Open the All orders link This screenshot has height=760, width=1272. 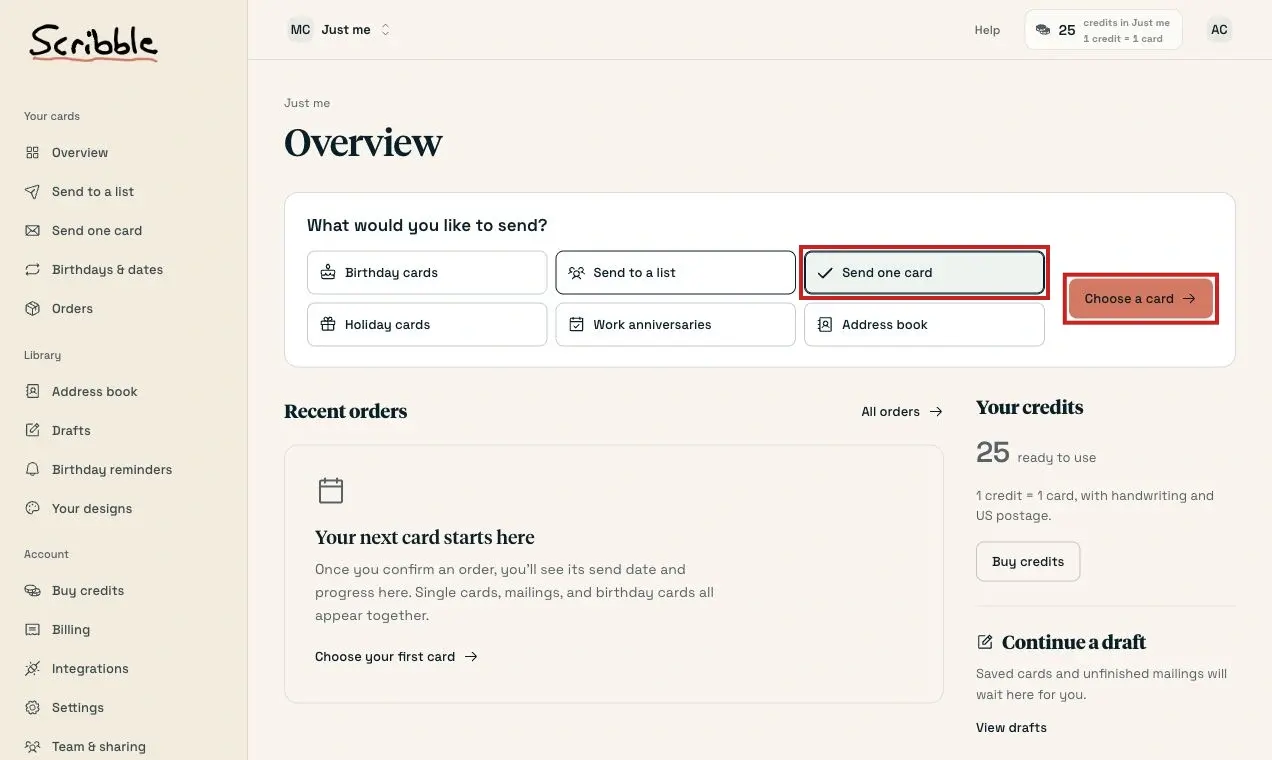(x=902, y=412)
